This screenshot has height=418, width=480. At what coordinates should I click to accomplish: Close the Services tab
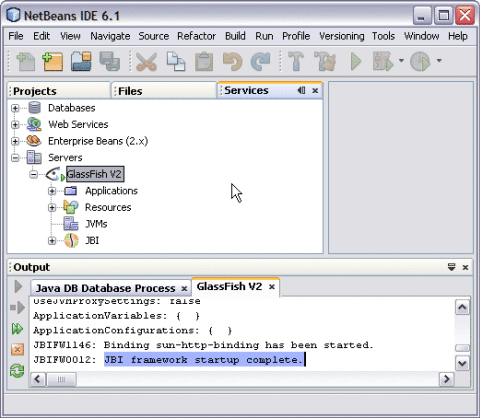[315, 91]
